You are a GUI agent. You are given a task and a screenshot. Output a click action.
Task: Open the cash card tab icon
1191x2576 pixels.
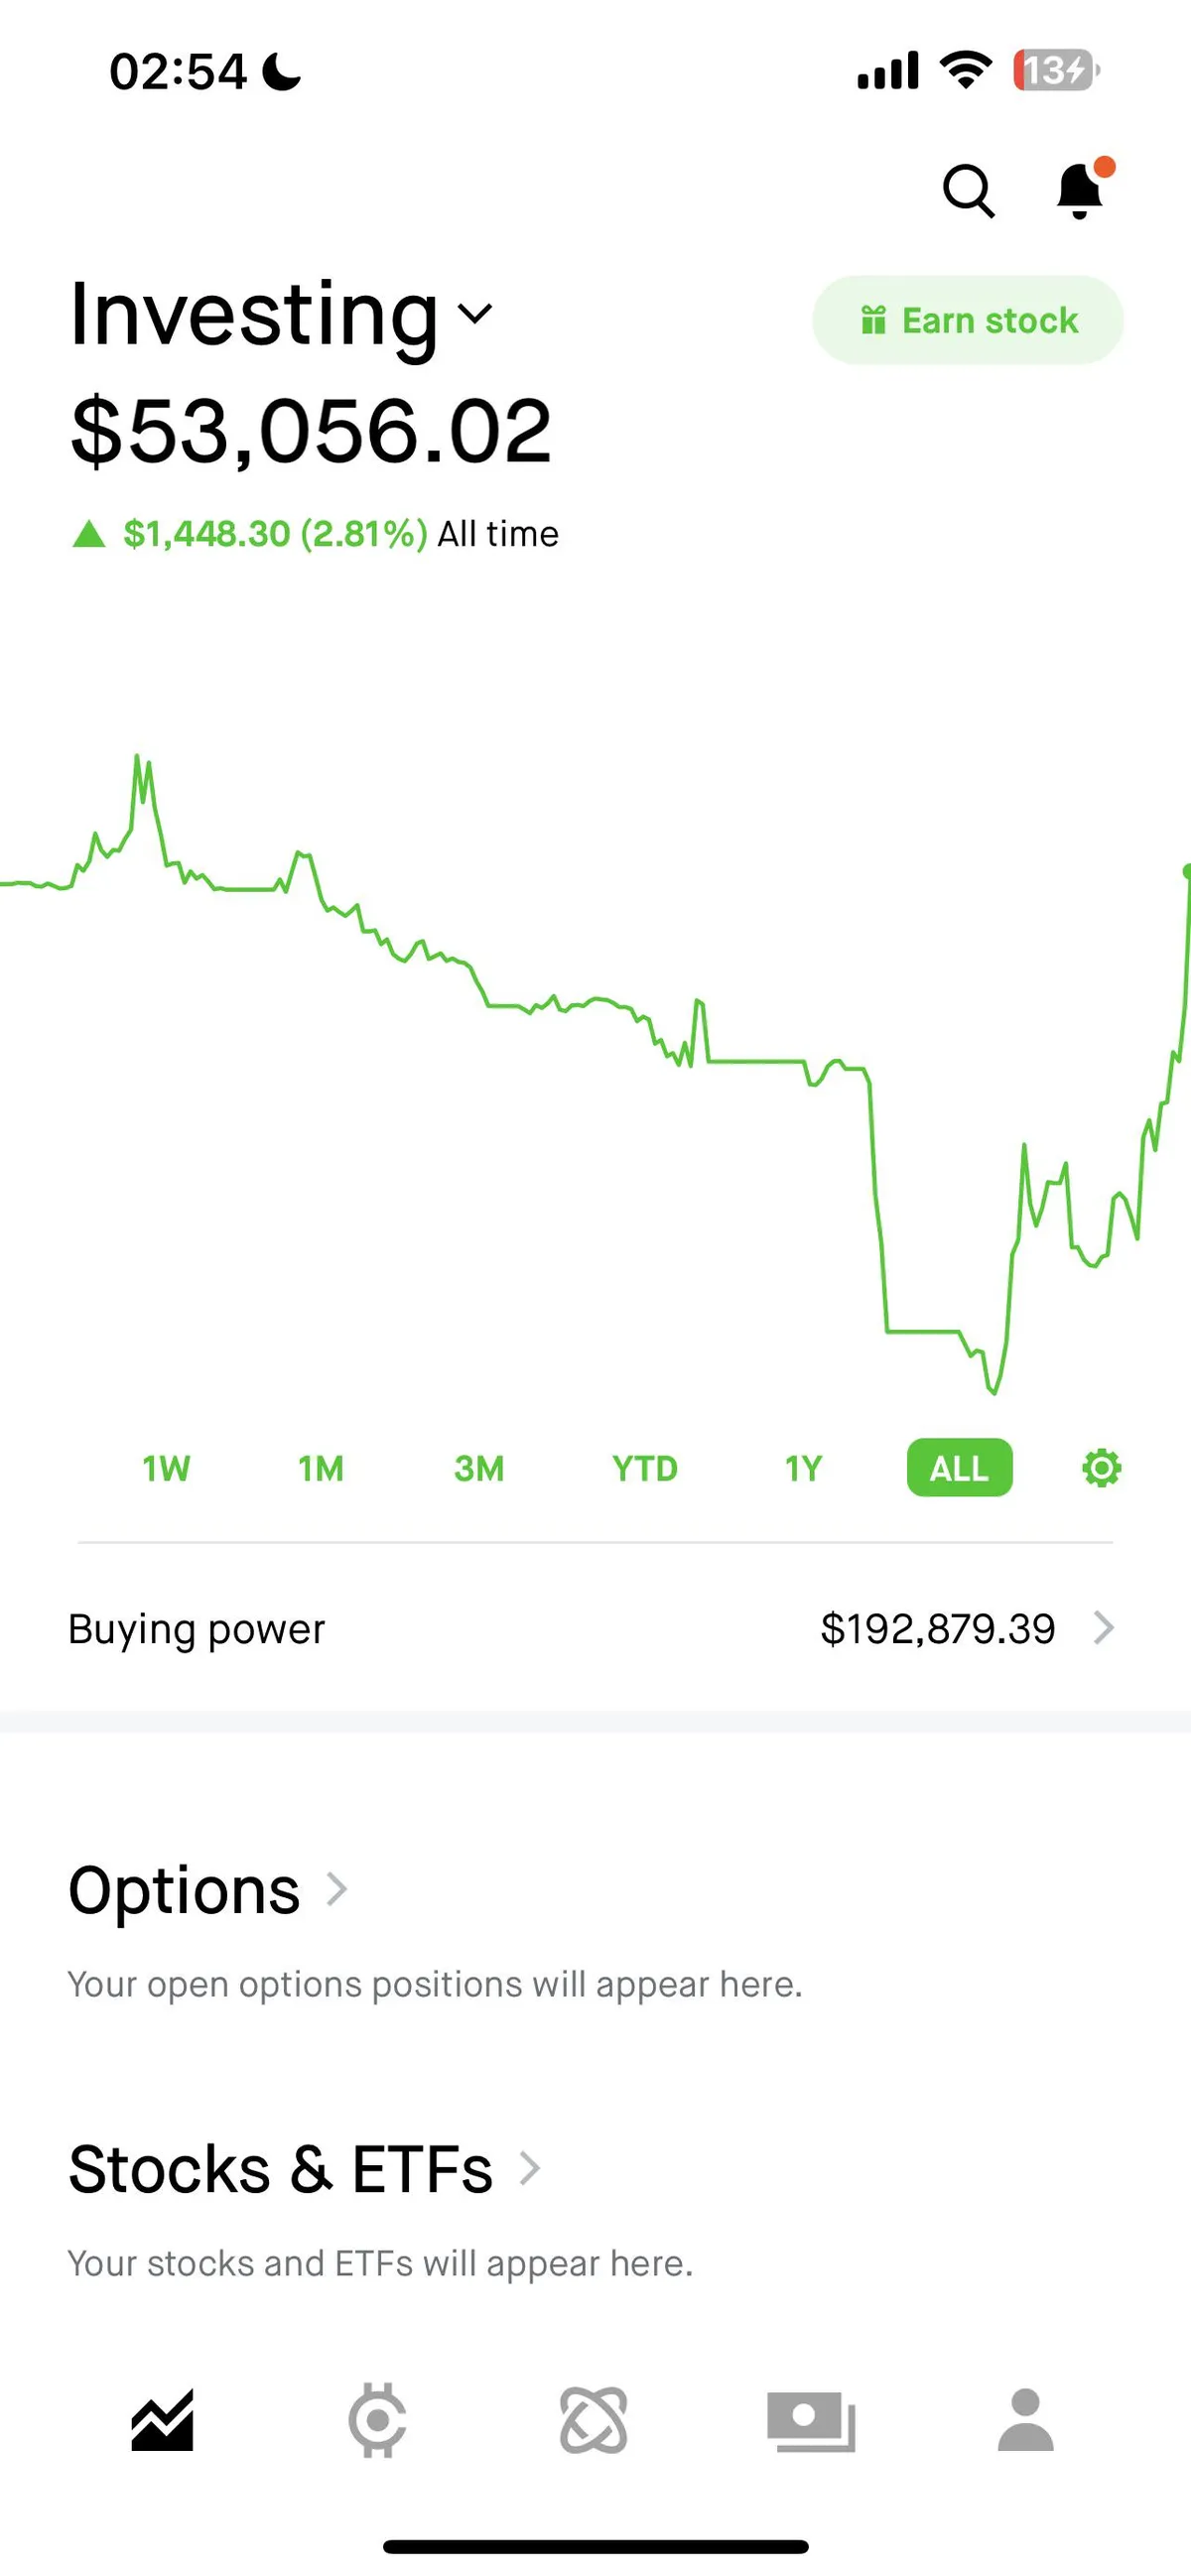click(811, 2420)
